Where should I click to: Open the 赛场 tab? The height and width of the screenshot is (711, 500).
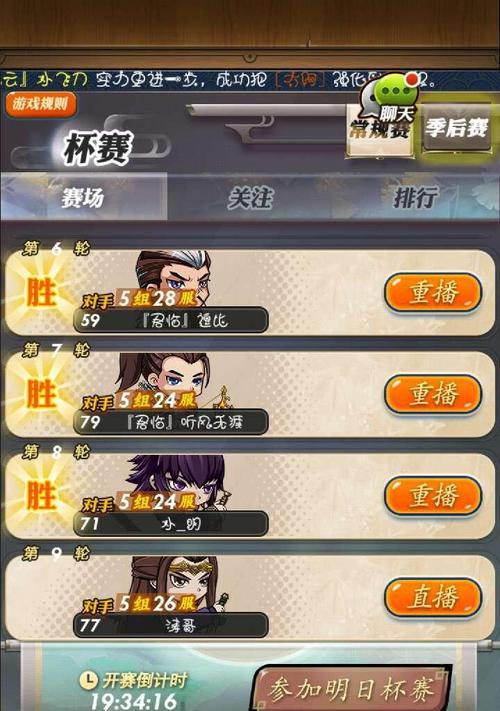(84, 197)
